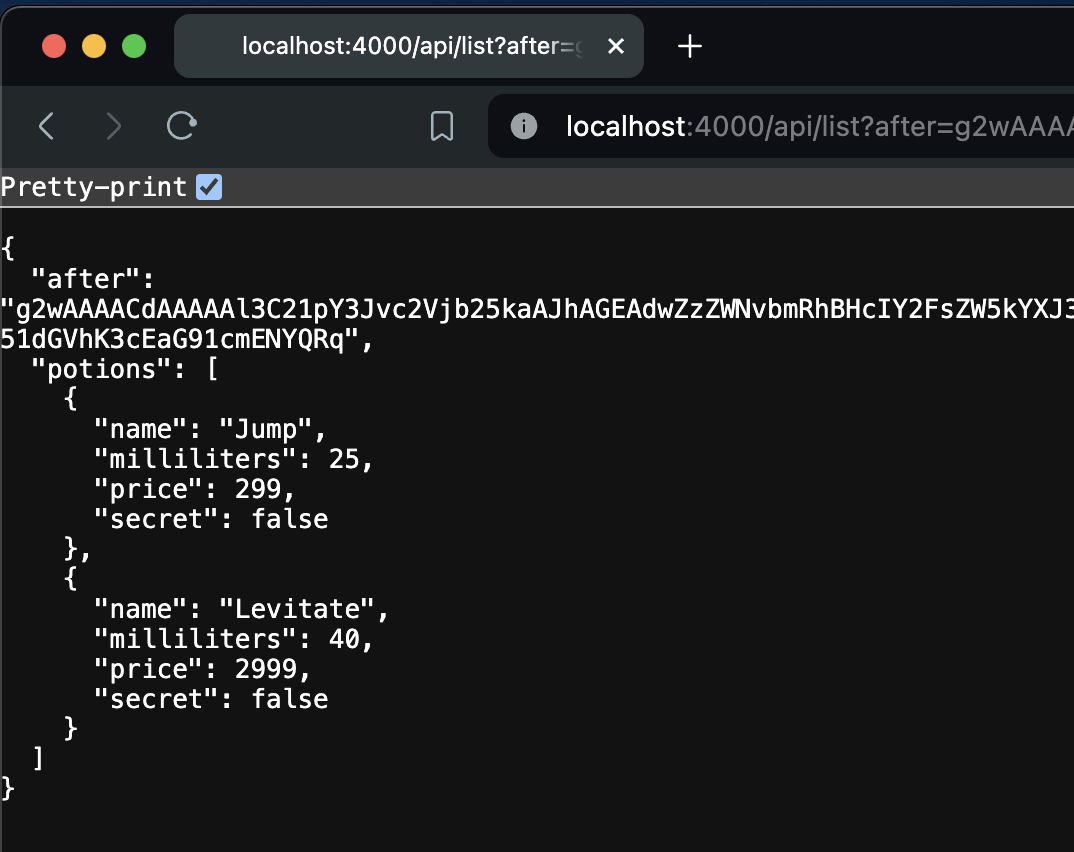Click the yellow minimize window button

click(x=94, y=46)
